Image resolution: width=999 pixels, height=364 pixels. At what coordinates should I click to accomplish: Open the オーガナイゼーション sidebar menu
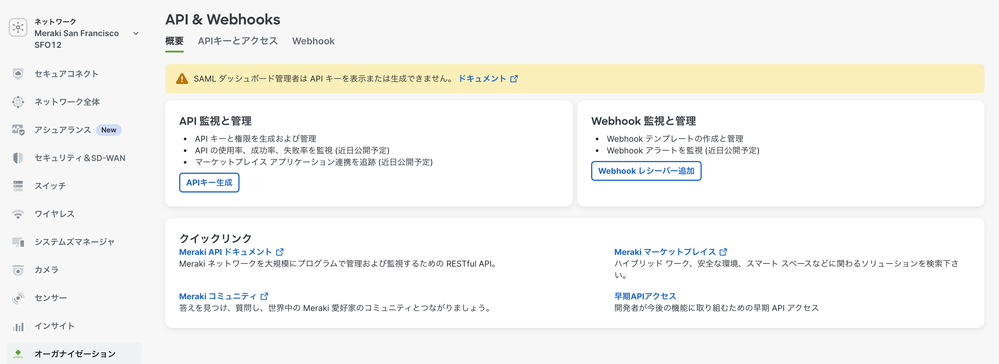point(74,354)
